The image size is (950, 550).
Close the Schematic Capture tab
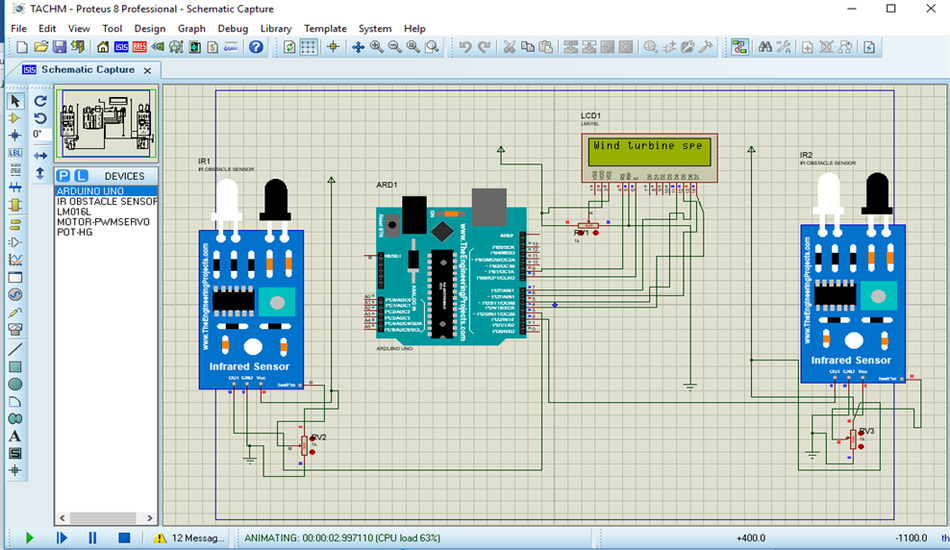pos(147,70)
